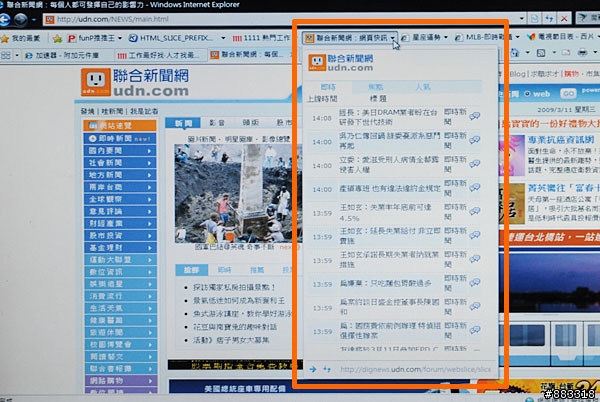The height and width of the screenshot is (402, 600).
Task: Select the 影音 tab above the photo
Action: (x=217, y=123)
